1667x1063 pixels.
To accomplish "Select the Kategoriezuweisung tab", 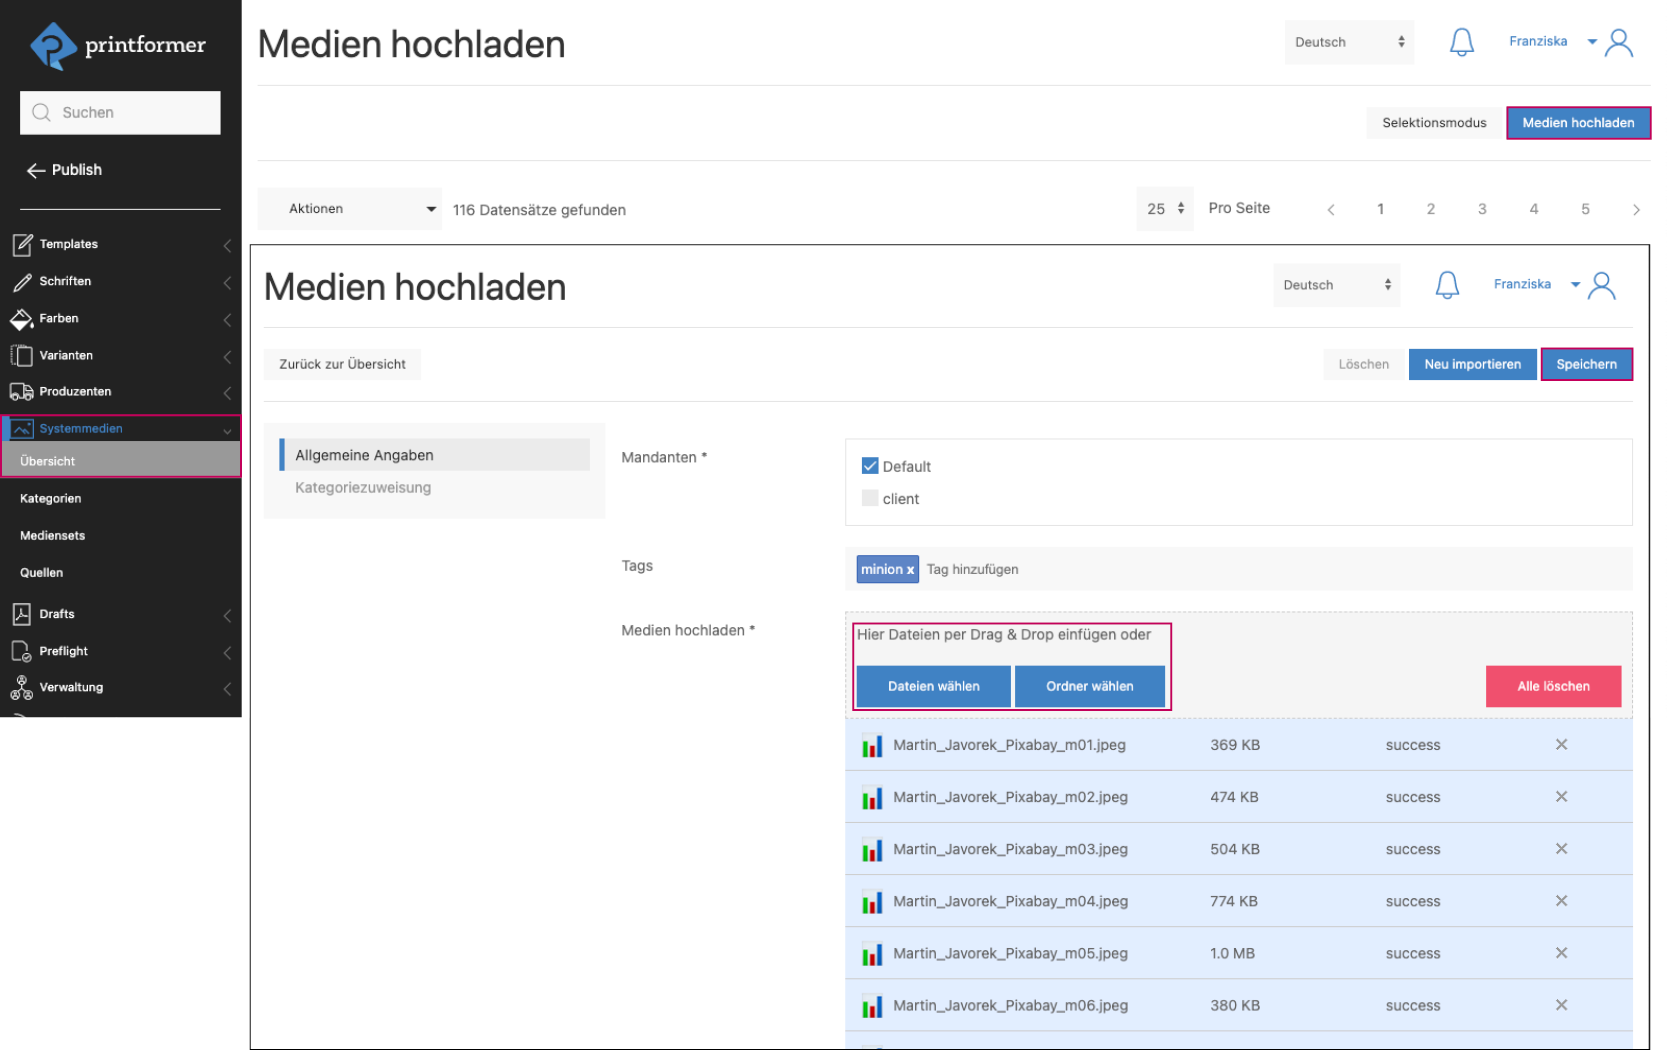I will pos(363,488).
